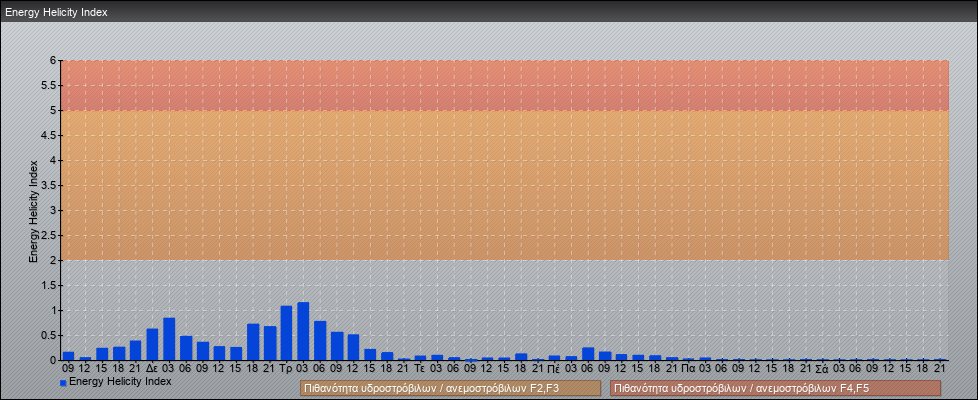978x400 pixels.
Task: Select the Σά day label on the x-axis
Action: pos(822,369)
